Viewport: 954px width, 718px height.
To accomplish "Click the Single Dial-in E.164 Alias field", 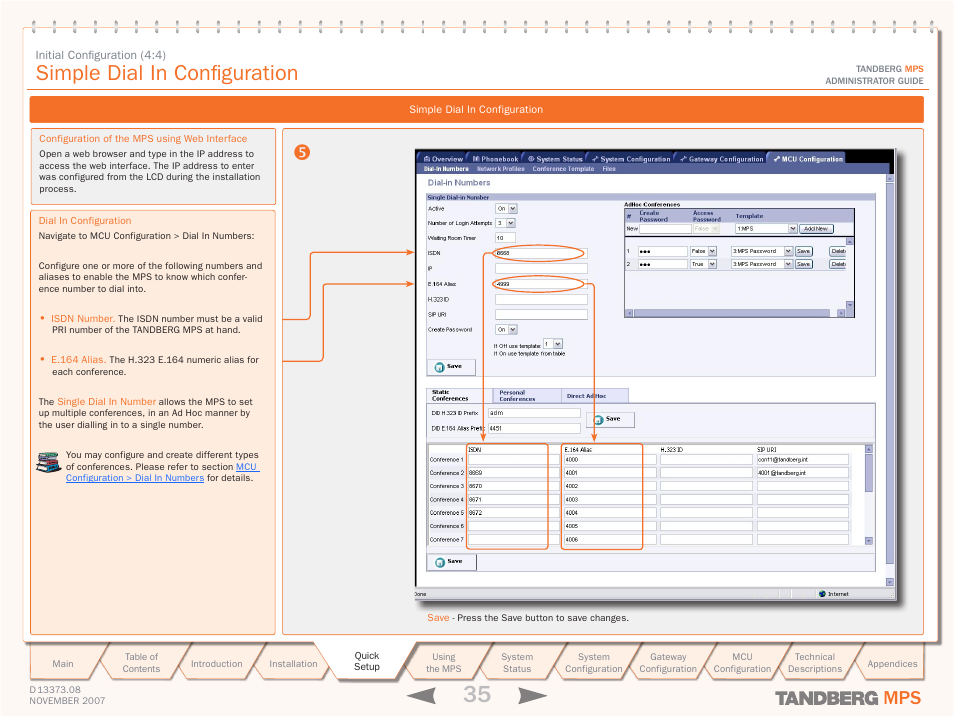I will pos(541,284).
